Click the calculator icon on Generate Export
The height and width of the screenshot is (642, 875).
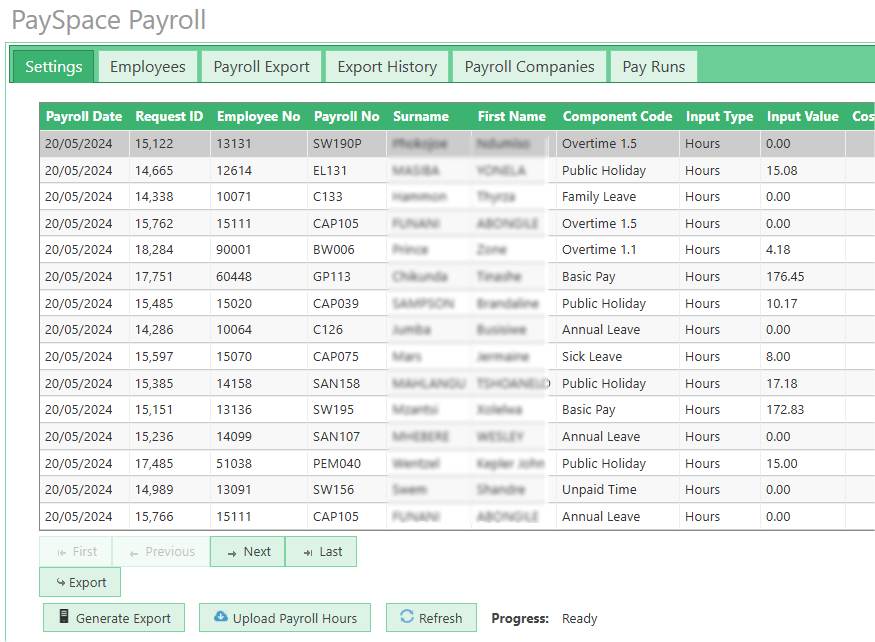[64, 616]
